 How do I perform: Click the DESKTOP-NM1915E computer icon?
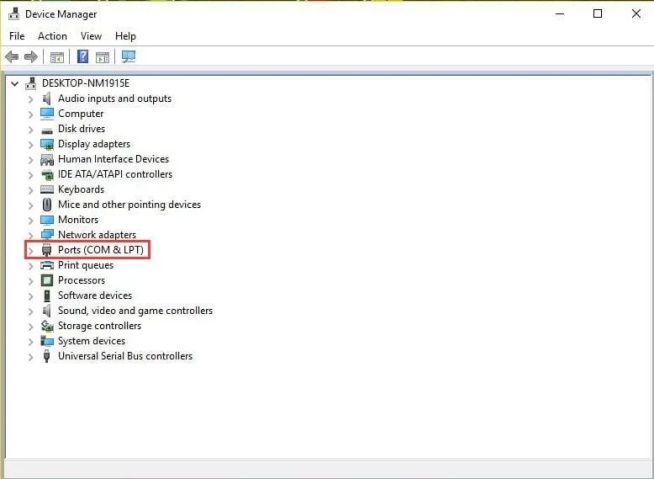(x=30, y=83)
